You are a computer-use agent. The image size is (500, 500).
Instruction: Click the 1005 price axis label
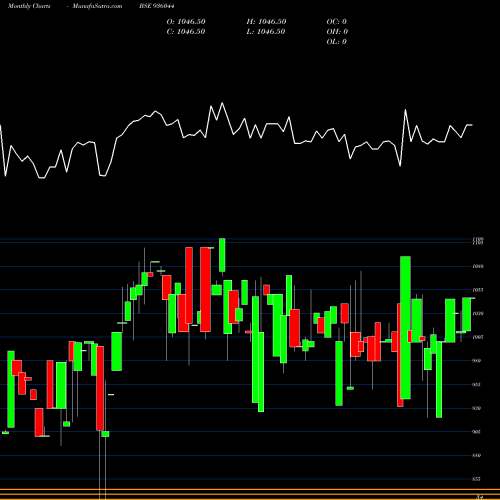(x=477, y=337)
